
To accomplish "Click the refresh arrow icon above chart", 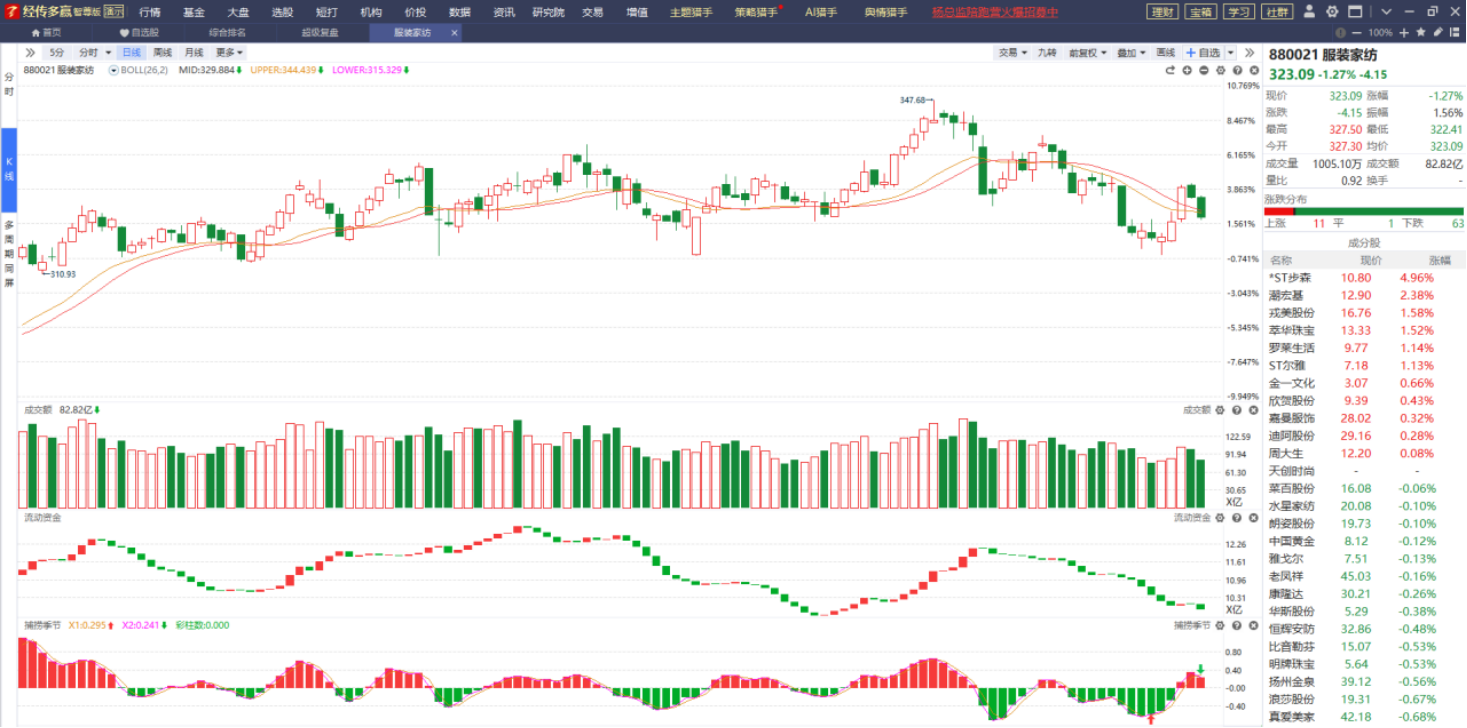I will point(1170,71).
